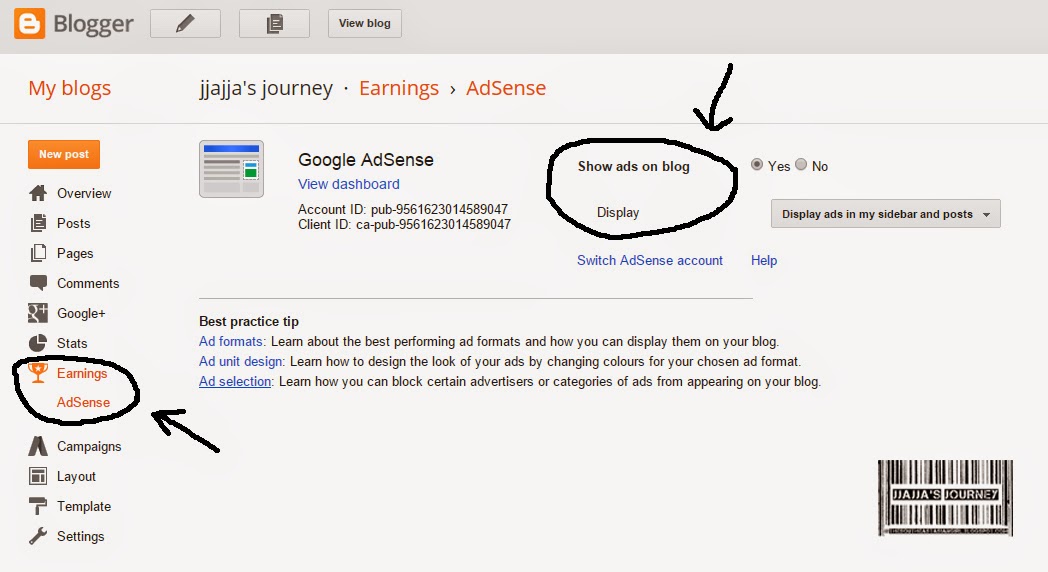Select the AdSense submenu item
1048x572 pixels.
click(84, 402)
